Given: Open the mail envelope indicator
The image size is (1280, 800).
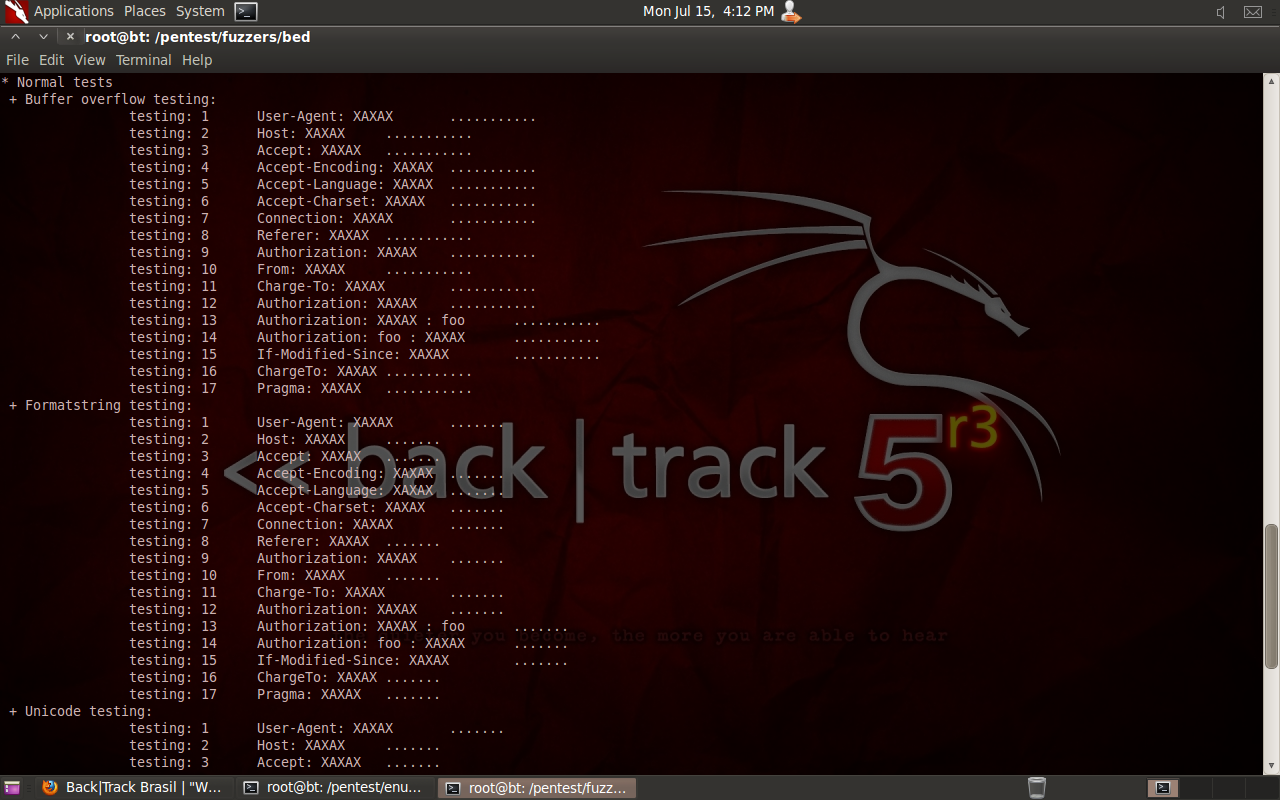Looking at the screenshot, I should coord(1253,12).
